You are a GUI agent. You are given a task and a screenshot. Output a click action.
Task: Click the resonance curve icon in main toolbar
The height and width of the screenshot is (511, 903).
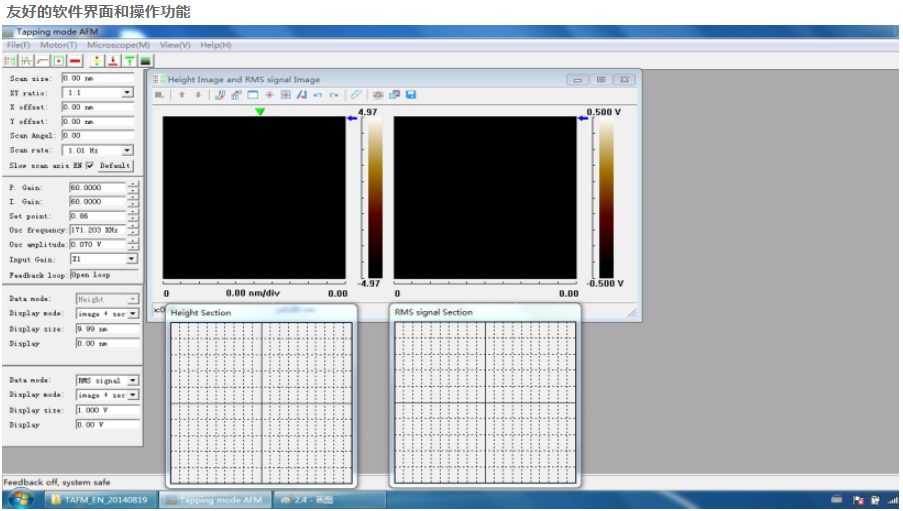click(26, 60)
